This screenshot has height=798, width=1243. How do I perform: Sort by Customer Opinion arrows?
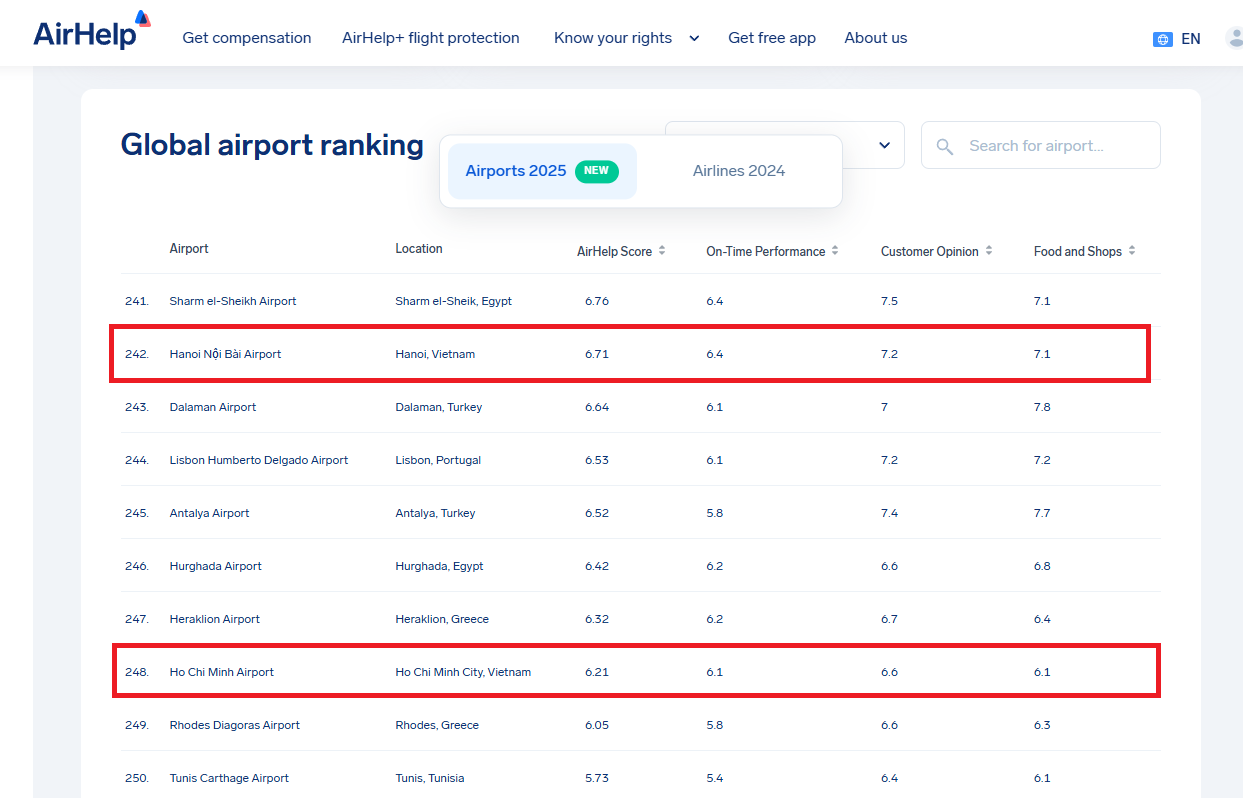pos(989,251)
